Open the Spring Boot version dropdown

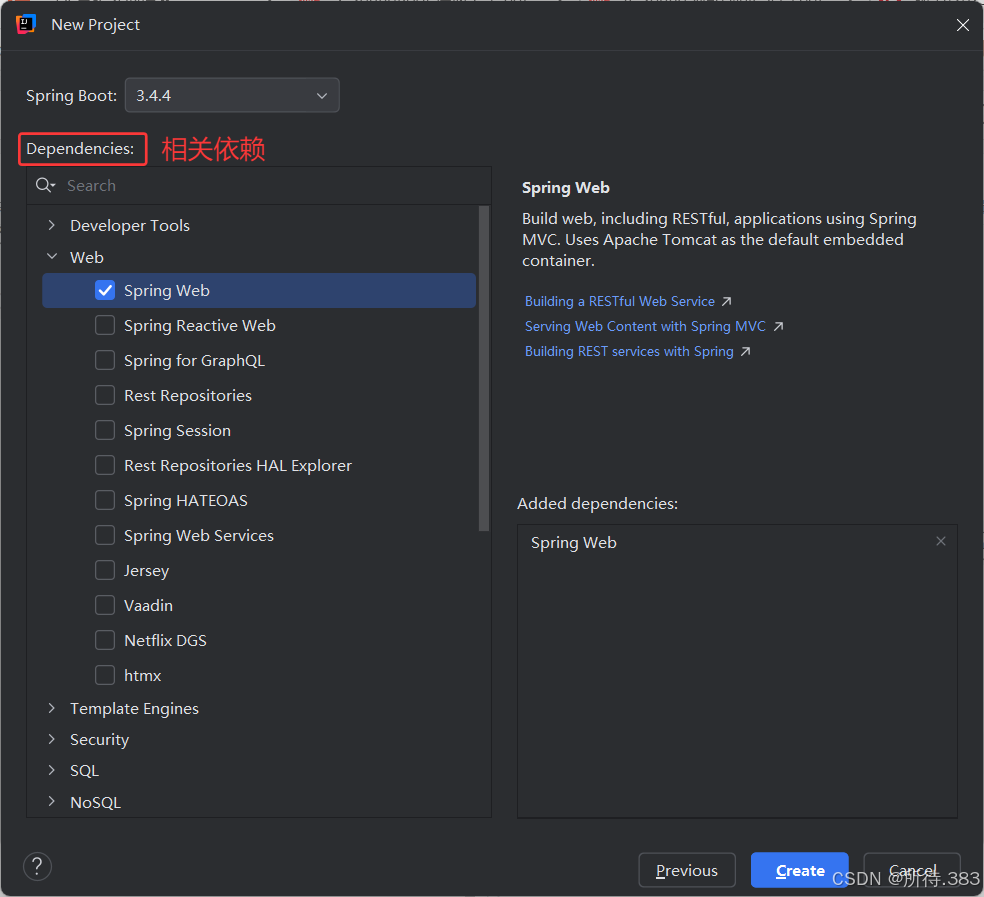coord(232,95)
